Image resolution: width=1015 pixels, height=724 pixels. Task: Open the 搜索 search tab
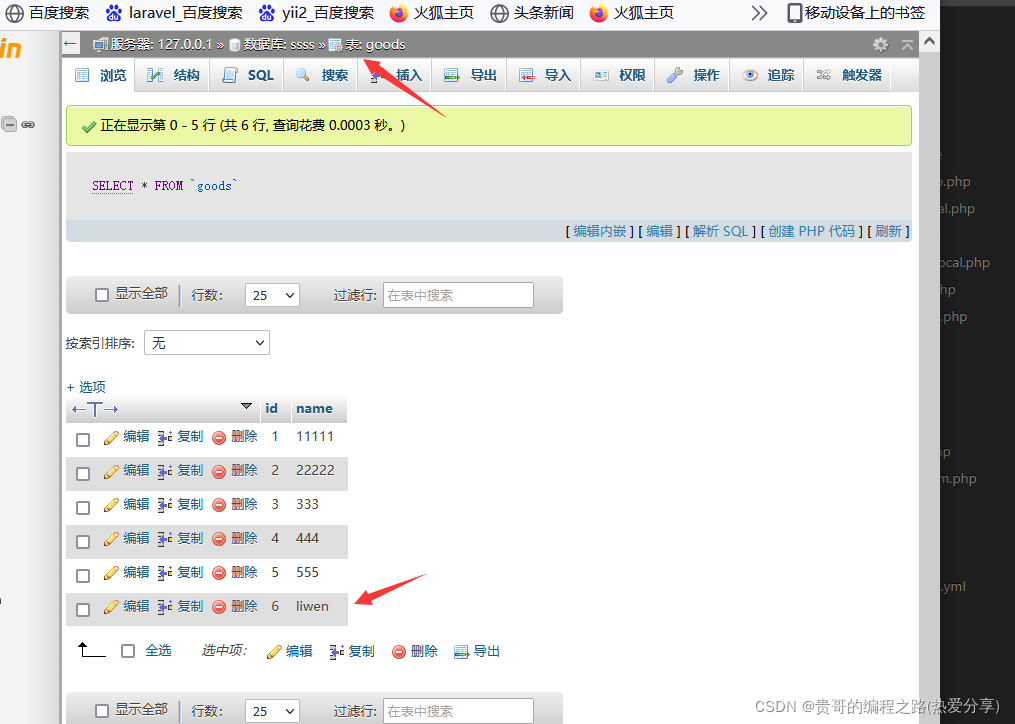321,75
